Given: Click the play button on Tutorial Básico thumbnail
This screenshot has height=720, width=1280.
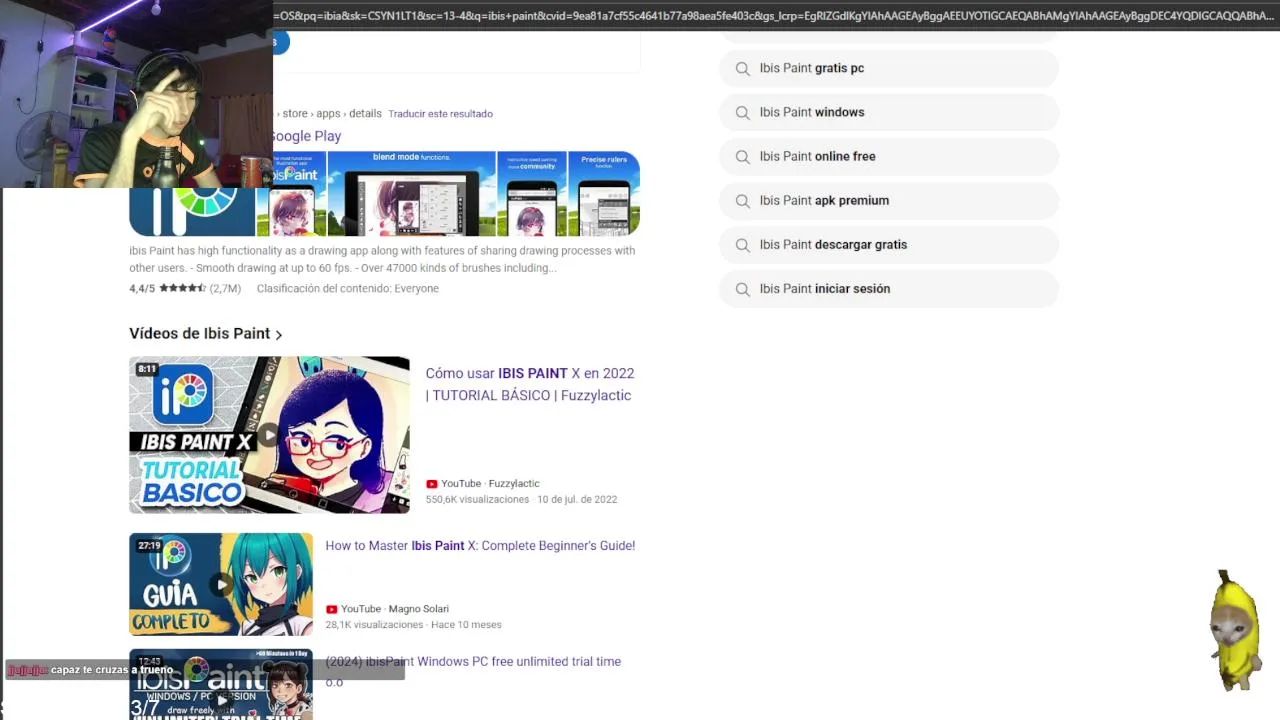Looking at the screenshot, I should pyautogui.click(x=269, y=436).
